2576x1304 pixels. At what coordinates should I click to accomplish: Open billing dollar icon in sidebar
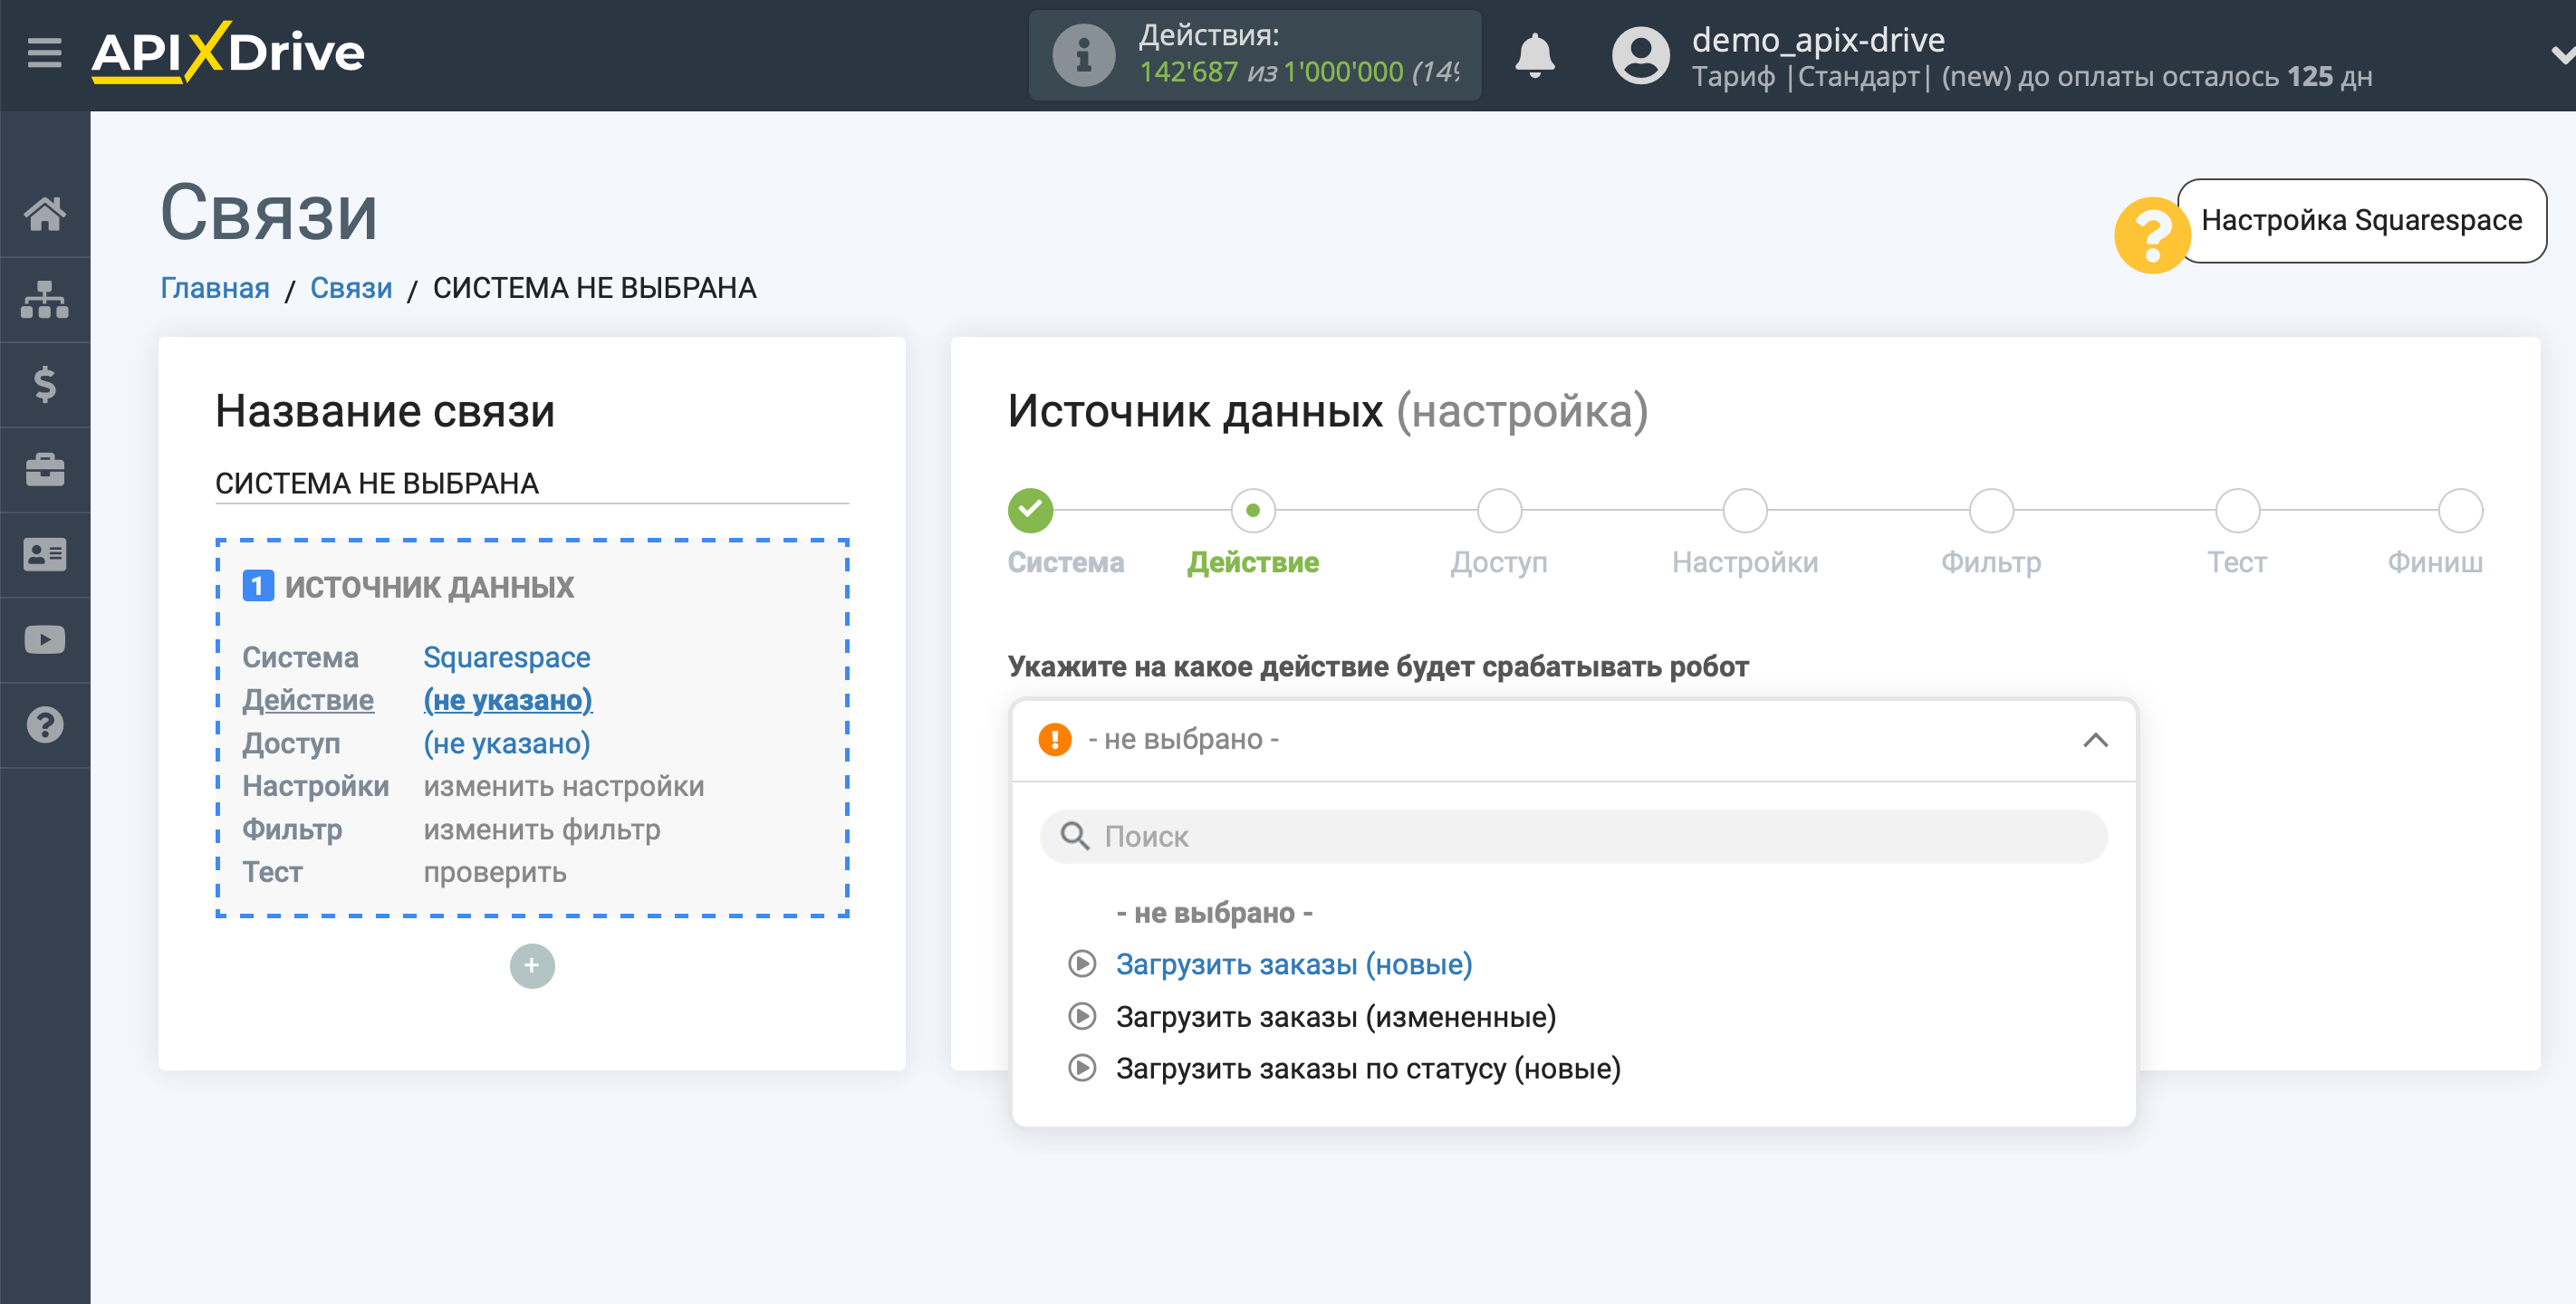click(45, 384)
